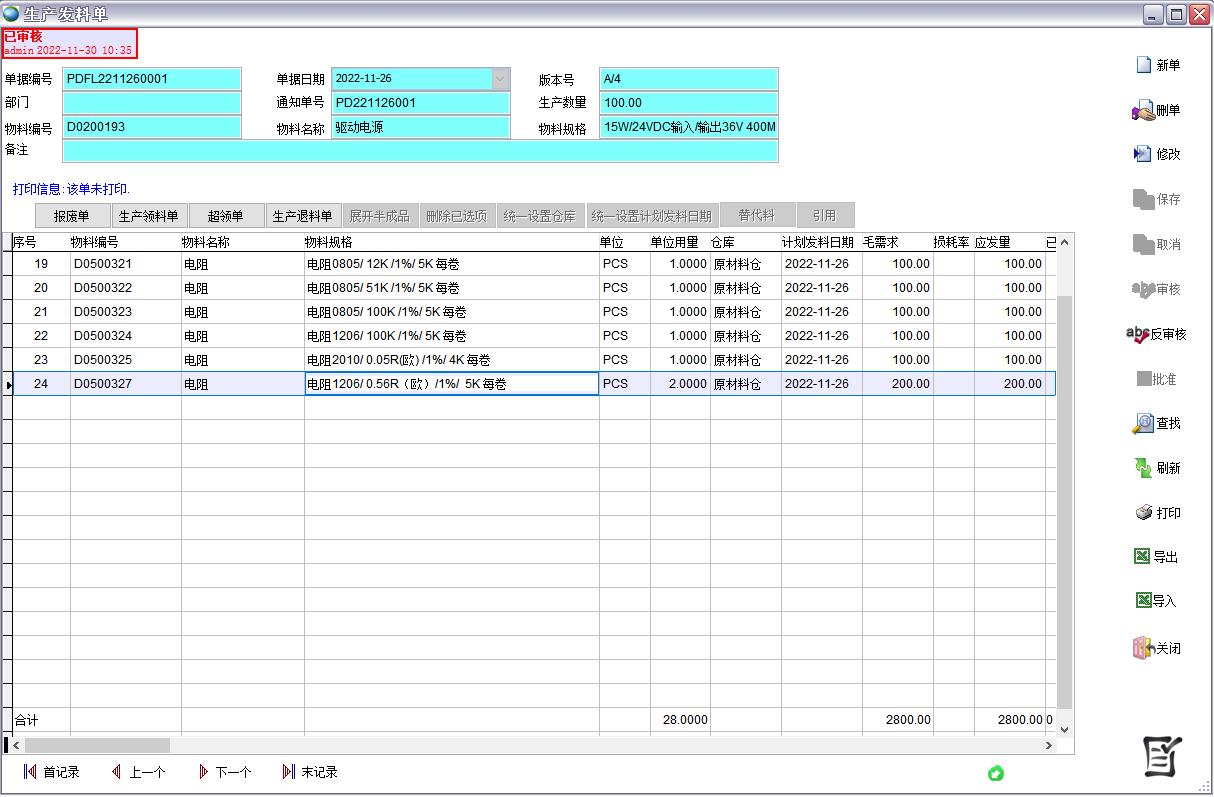Click the 超领单 button
This screenshot has width=1214, height=797.
[x=226, y=216]
